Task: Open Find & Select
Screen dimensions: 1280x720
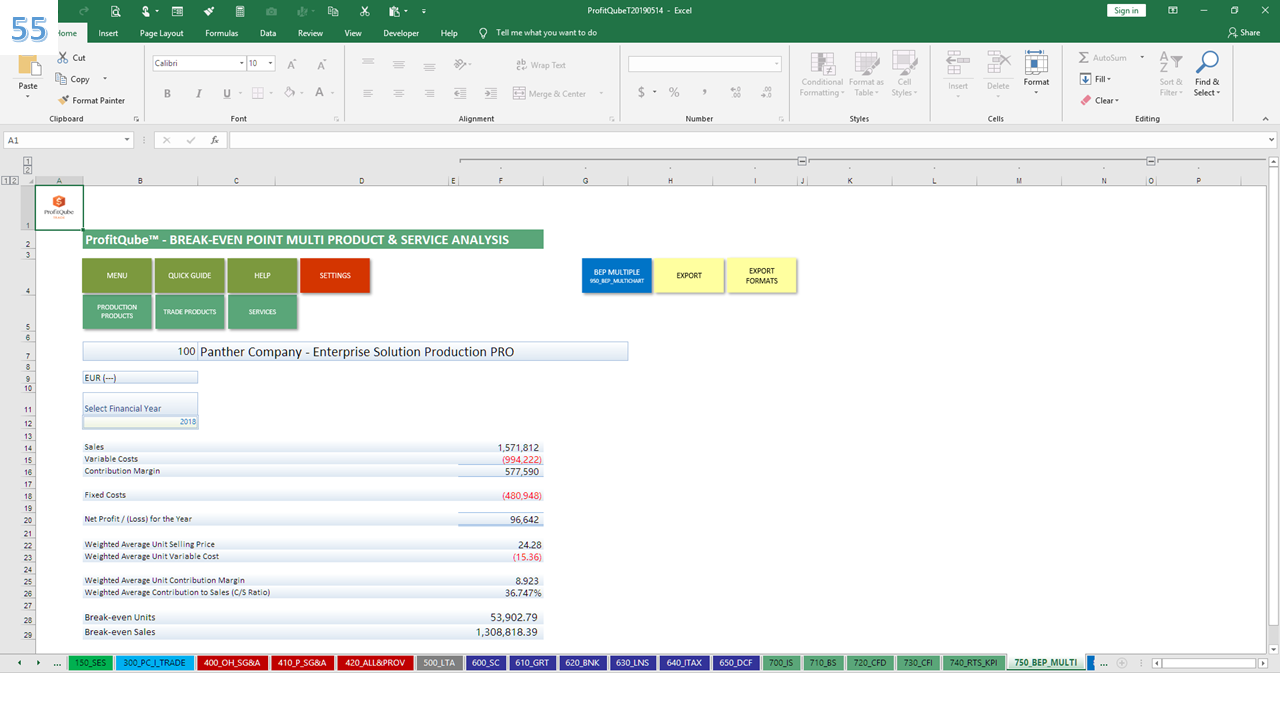Action: point(1207,74)
